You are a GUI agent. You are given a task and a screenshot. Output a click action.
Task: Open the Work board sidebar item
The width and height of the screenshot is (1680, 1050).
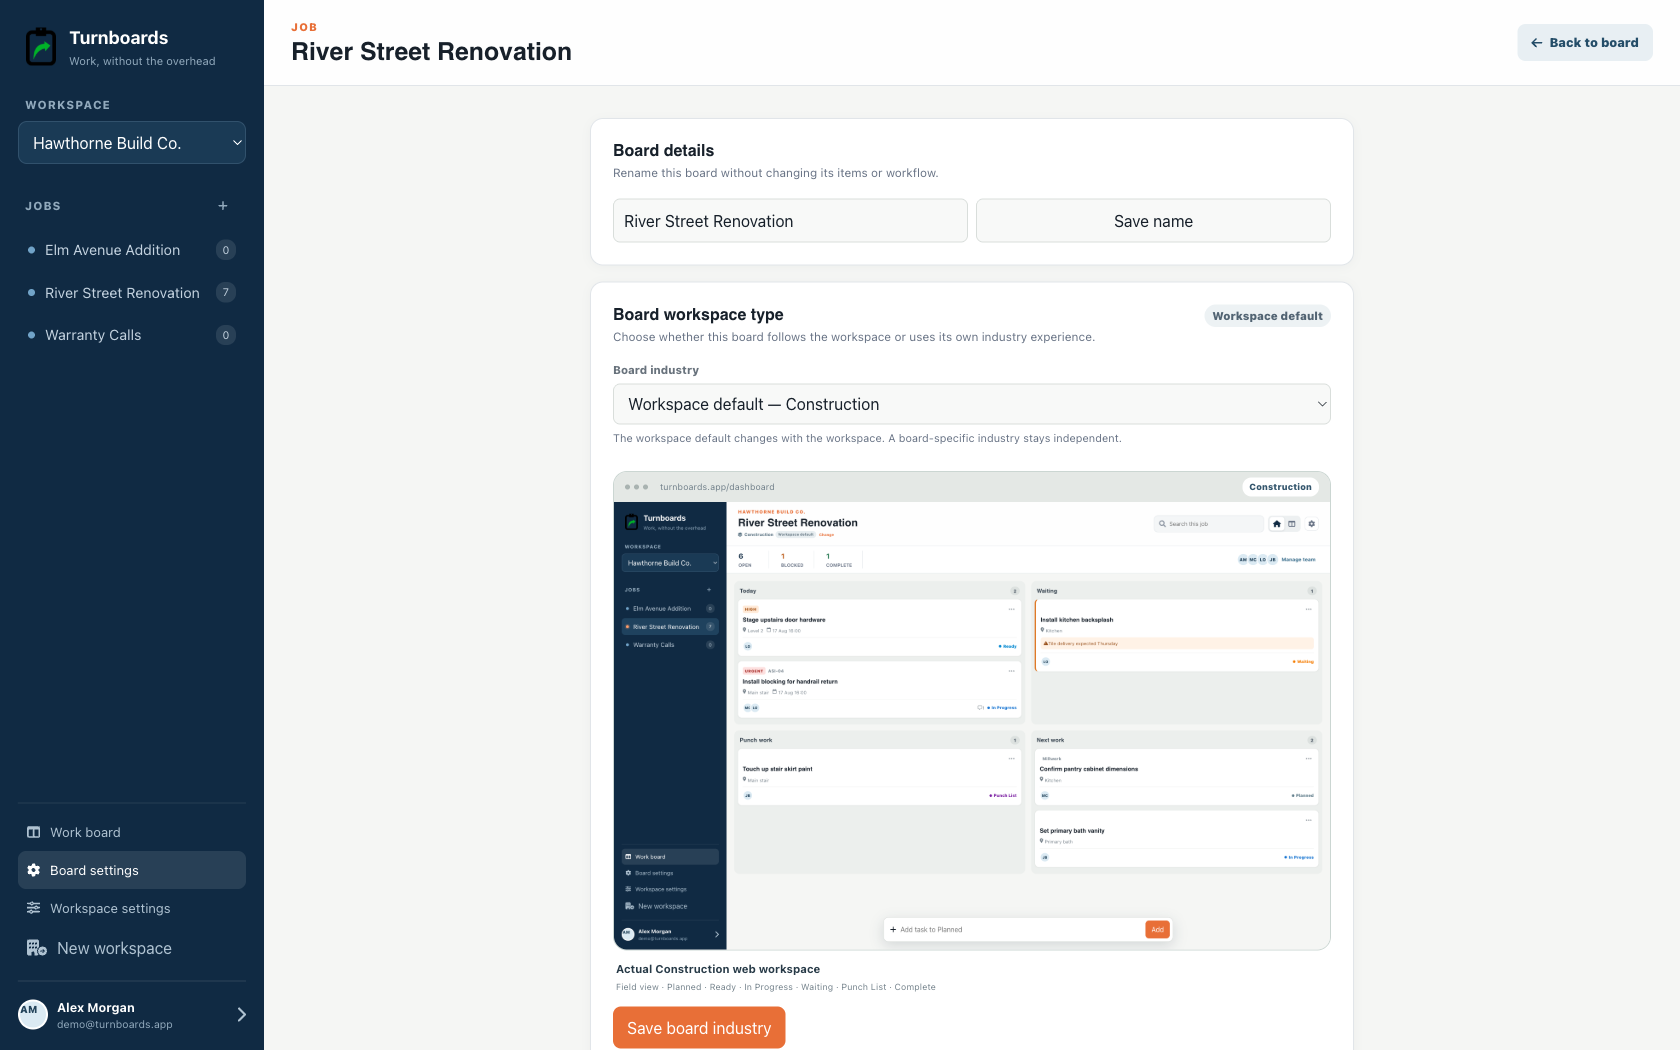(x=132, y=832)
